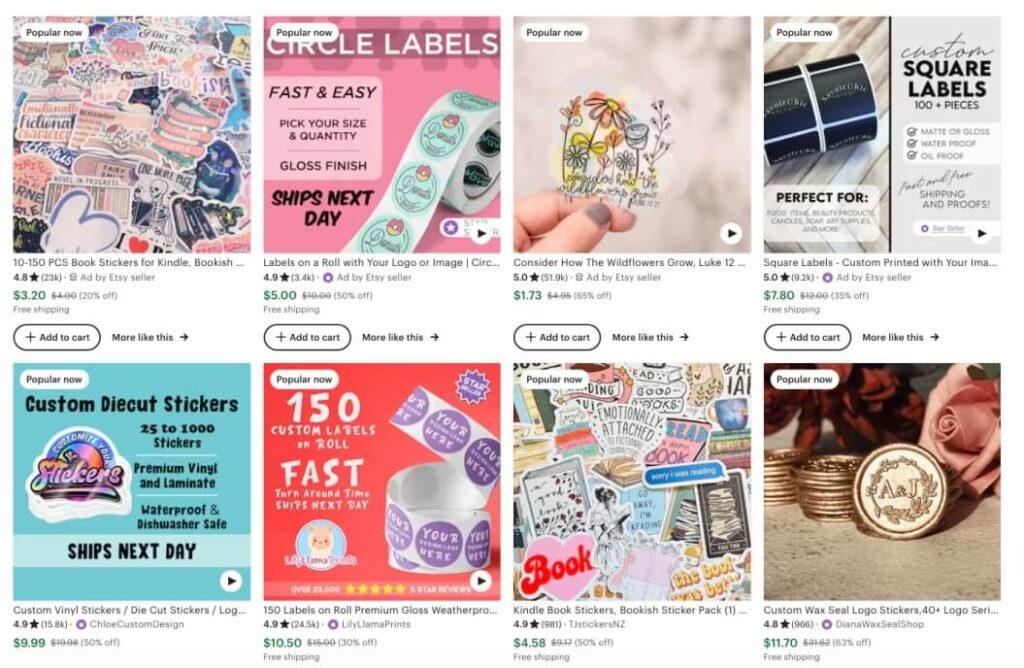1024x668 pixels.
Task: Play the video on Square Labels listing
Action: click(983, 234)
